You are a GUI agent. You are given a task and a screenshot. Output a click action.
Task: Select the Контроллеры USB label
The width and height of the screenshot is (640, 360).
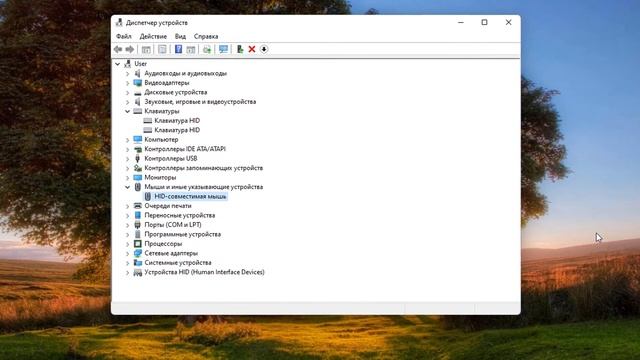pos(171,158)
